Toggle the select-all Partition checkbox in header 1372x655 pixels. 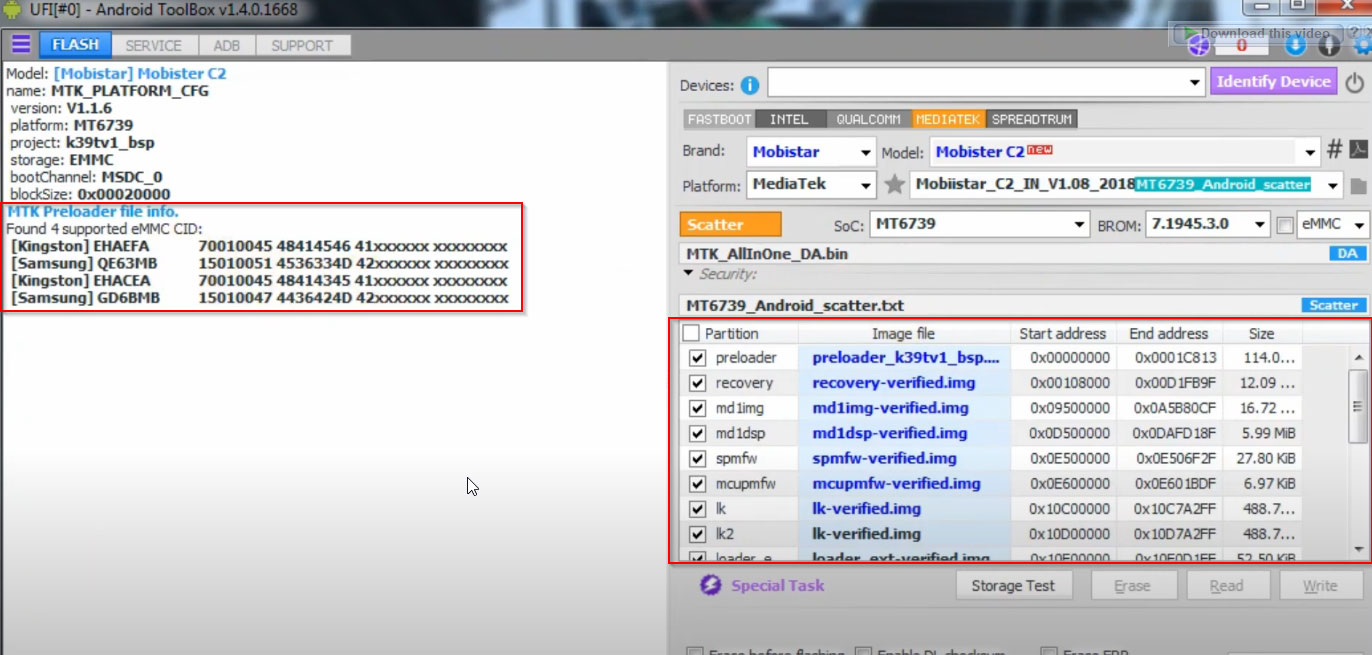[691, 333]
